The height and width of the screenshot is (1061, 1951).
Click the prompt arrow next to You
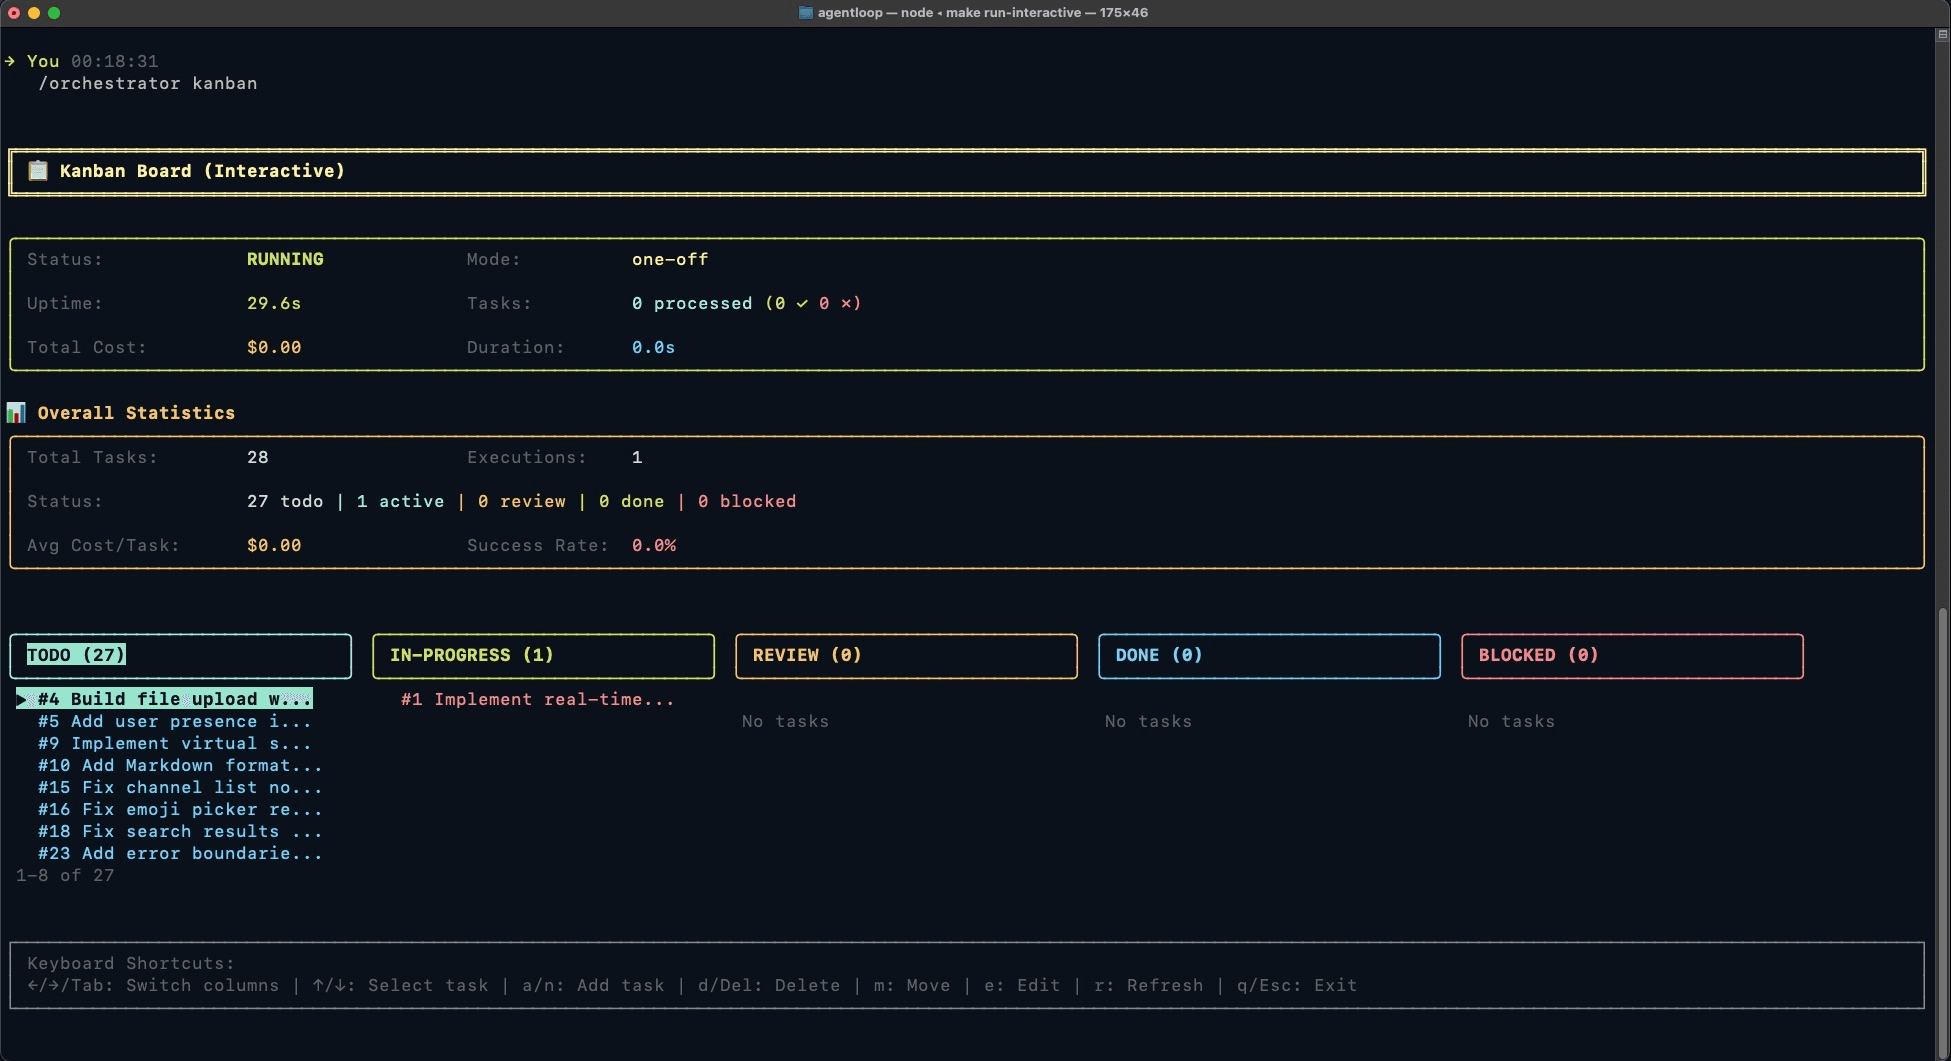click(10, 61)
